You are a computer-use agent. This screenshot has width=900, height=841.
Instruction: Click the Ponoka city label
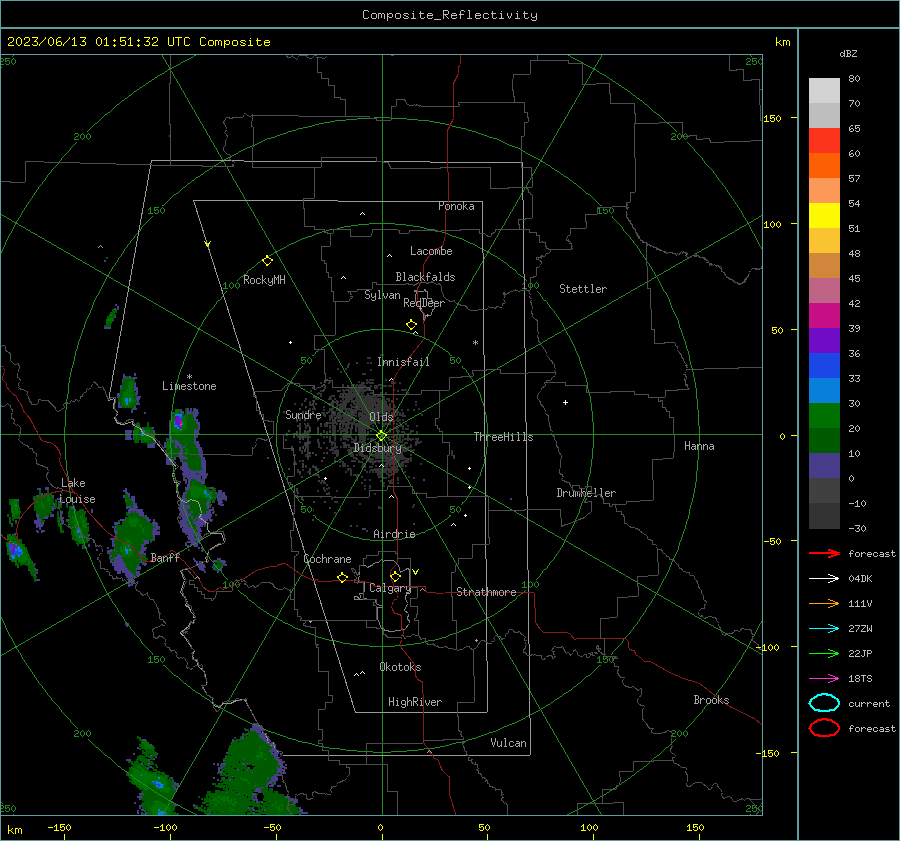[456, 206]
